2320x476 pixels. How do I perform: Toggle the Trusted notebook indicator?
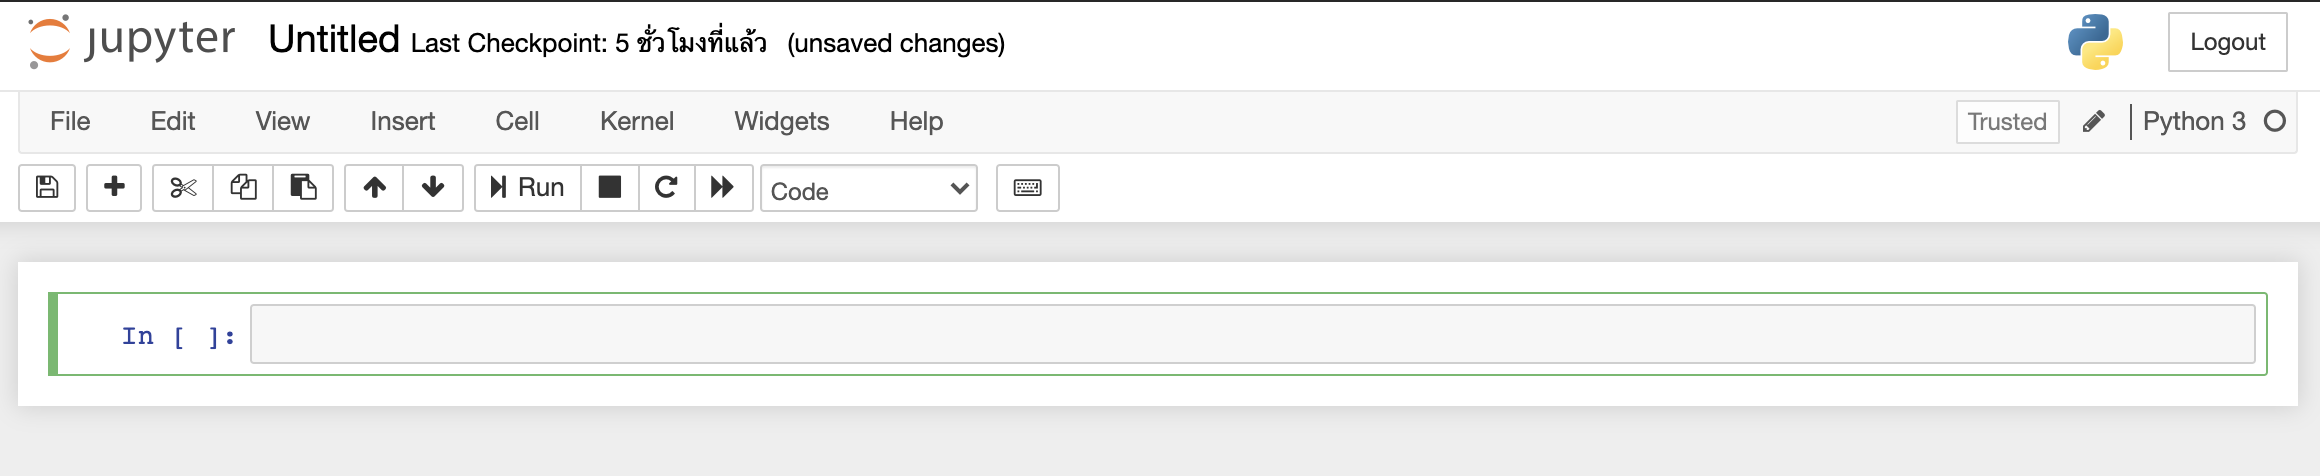pyautogui.click(x=2007, y=122)
